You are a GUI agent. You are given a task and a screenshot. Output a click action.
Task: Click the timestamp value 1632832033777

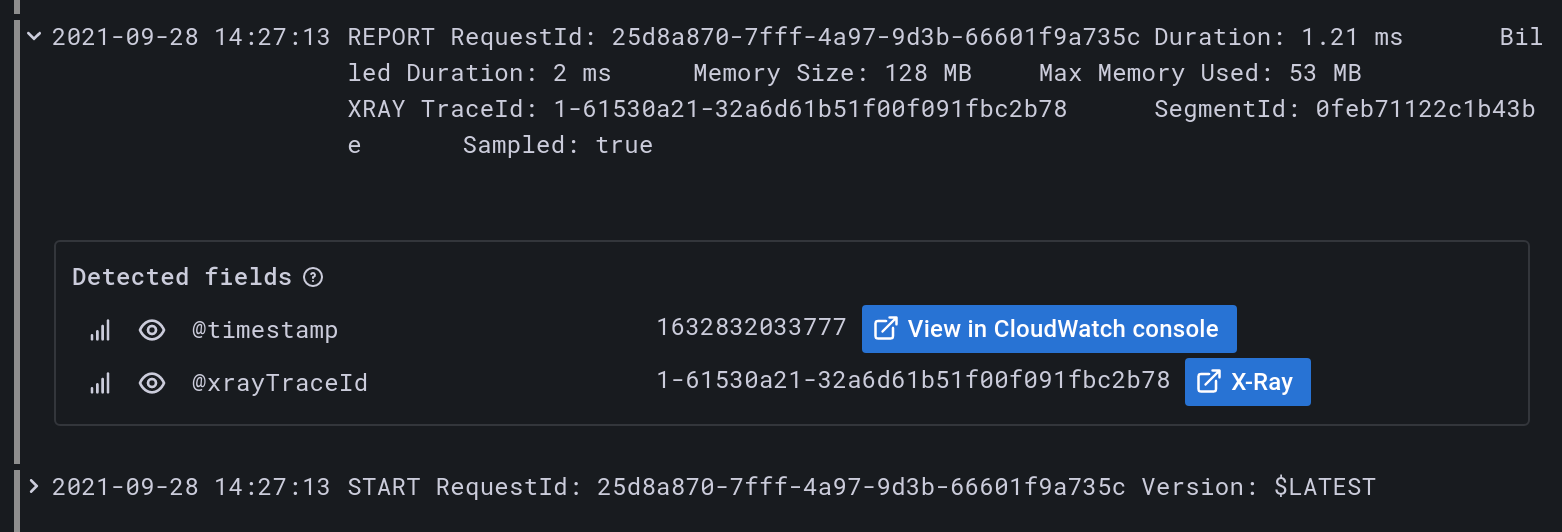click(x=751, y=328)
